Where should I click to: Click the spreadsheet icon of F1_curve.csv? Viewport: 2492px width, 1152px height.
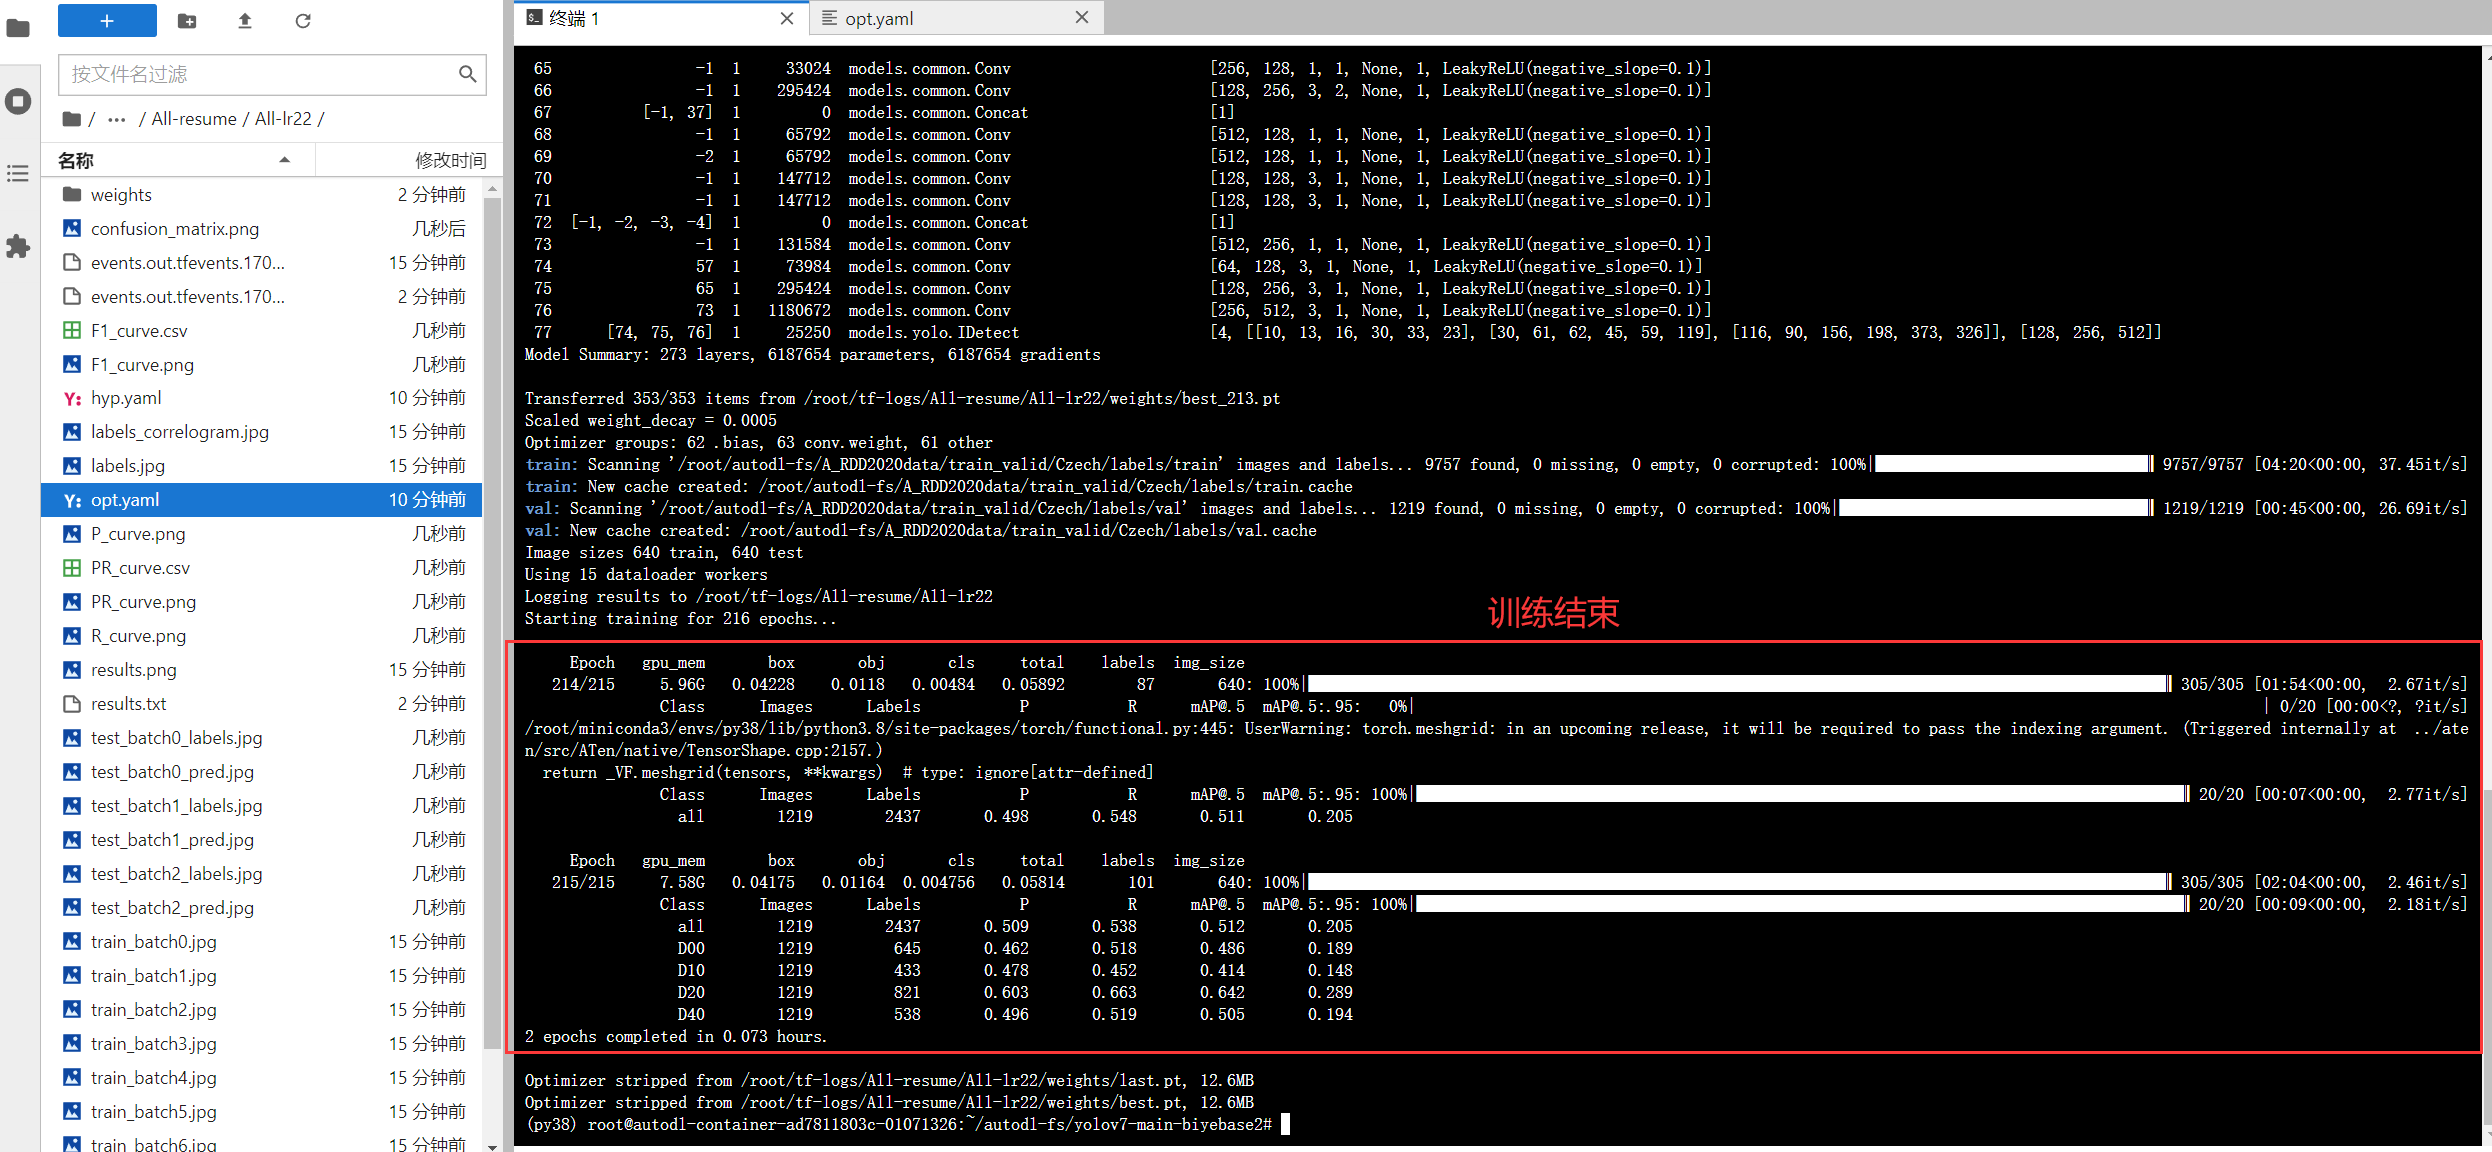(x=72, y=331)
